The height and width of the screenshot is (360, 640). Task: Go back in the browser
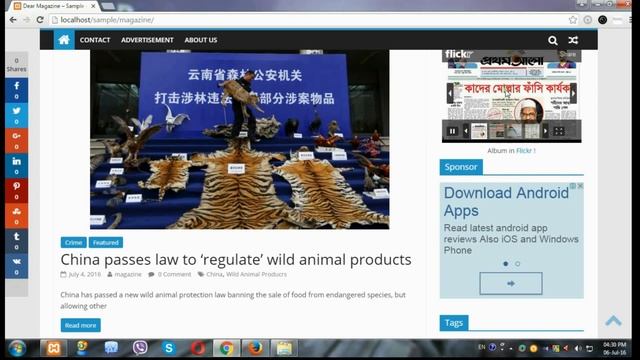(13, 20)
